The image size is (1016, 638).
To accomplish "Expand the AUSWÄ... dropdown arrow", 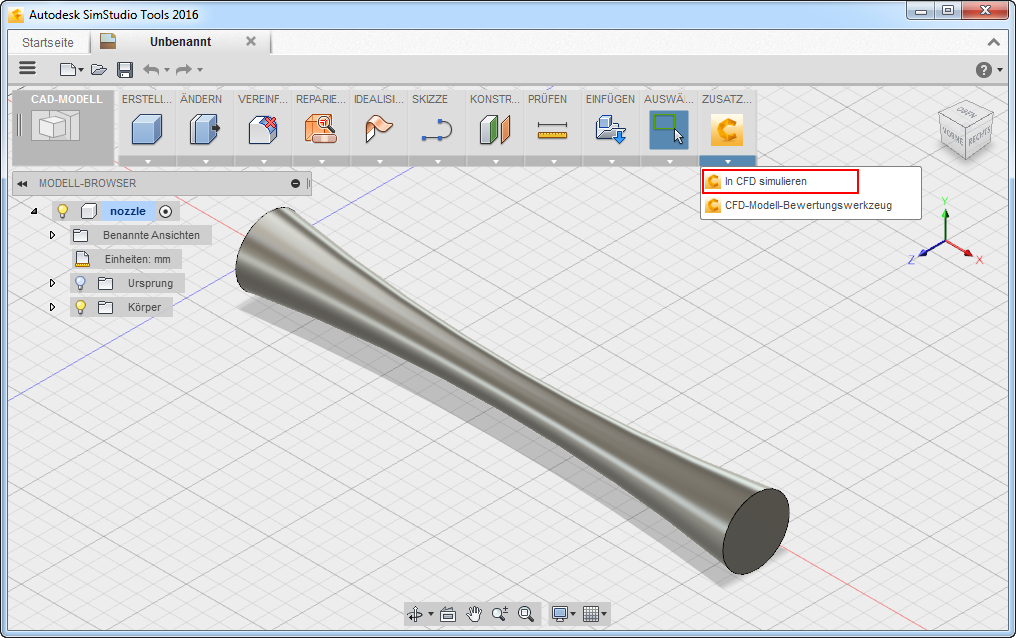I will tap(669, 161).
